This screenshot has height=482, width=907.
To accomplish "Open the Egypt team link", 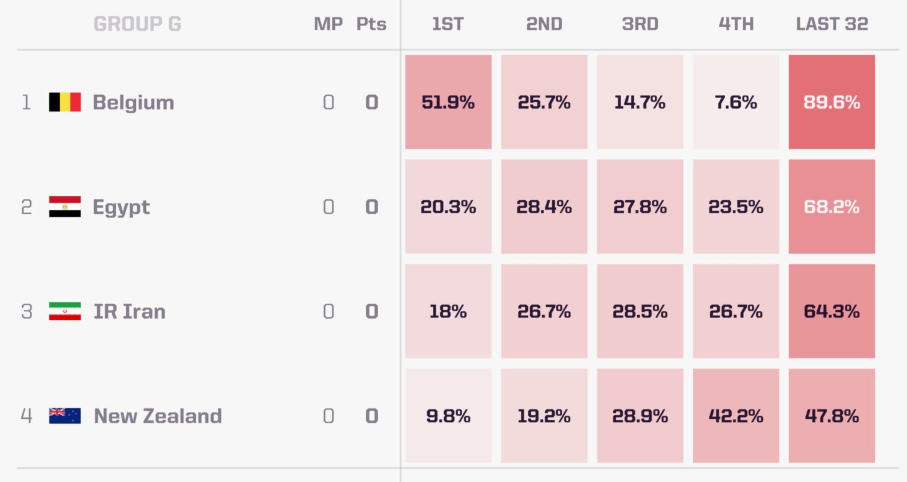I will click(121, 207).
